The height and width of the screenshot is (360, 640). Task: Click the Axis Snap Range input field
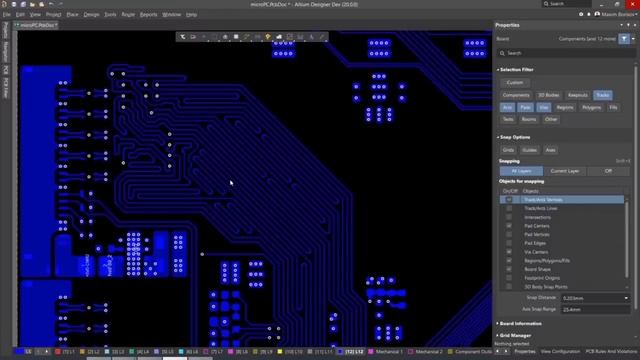coord(596,309)
